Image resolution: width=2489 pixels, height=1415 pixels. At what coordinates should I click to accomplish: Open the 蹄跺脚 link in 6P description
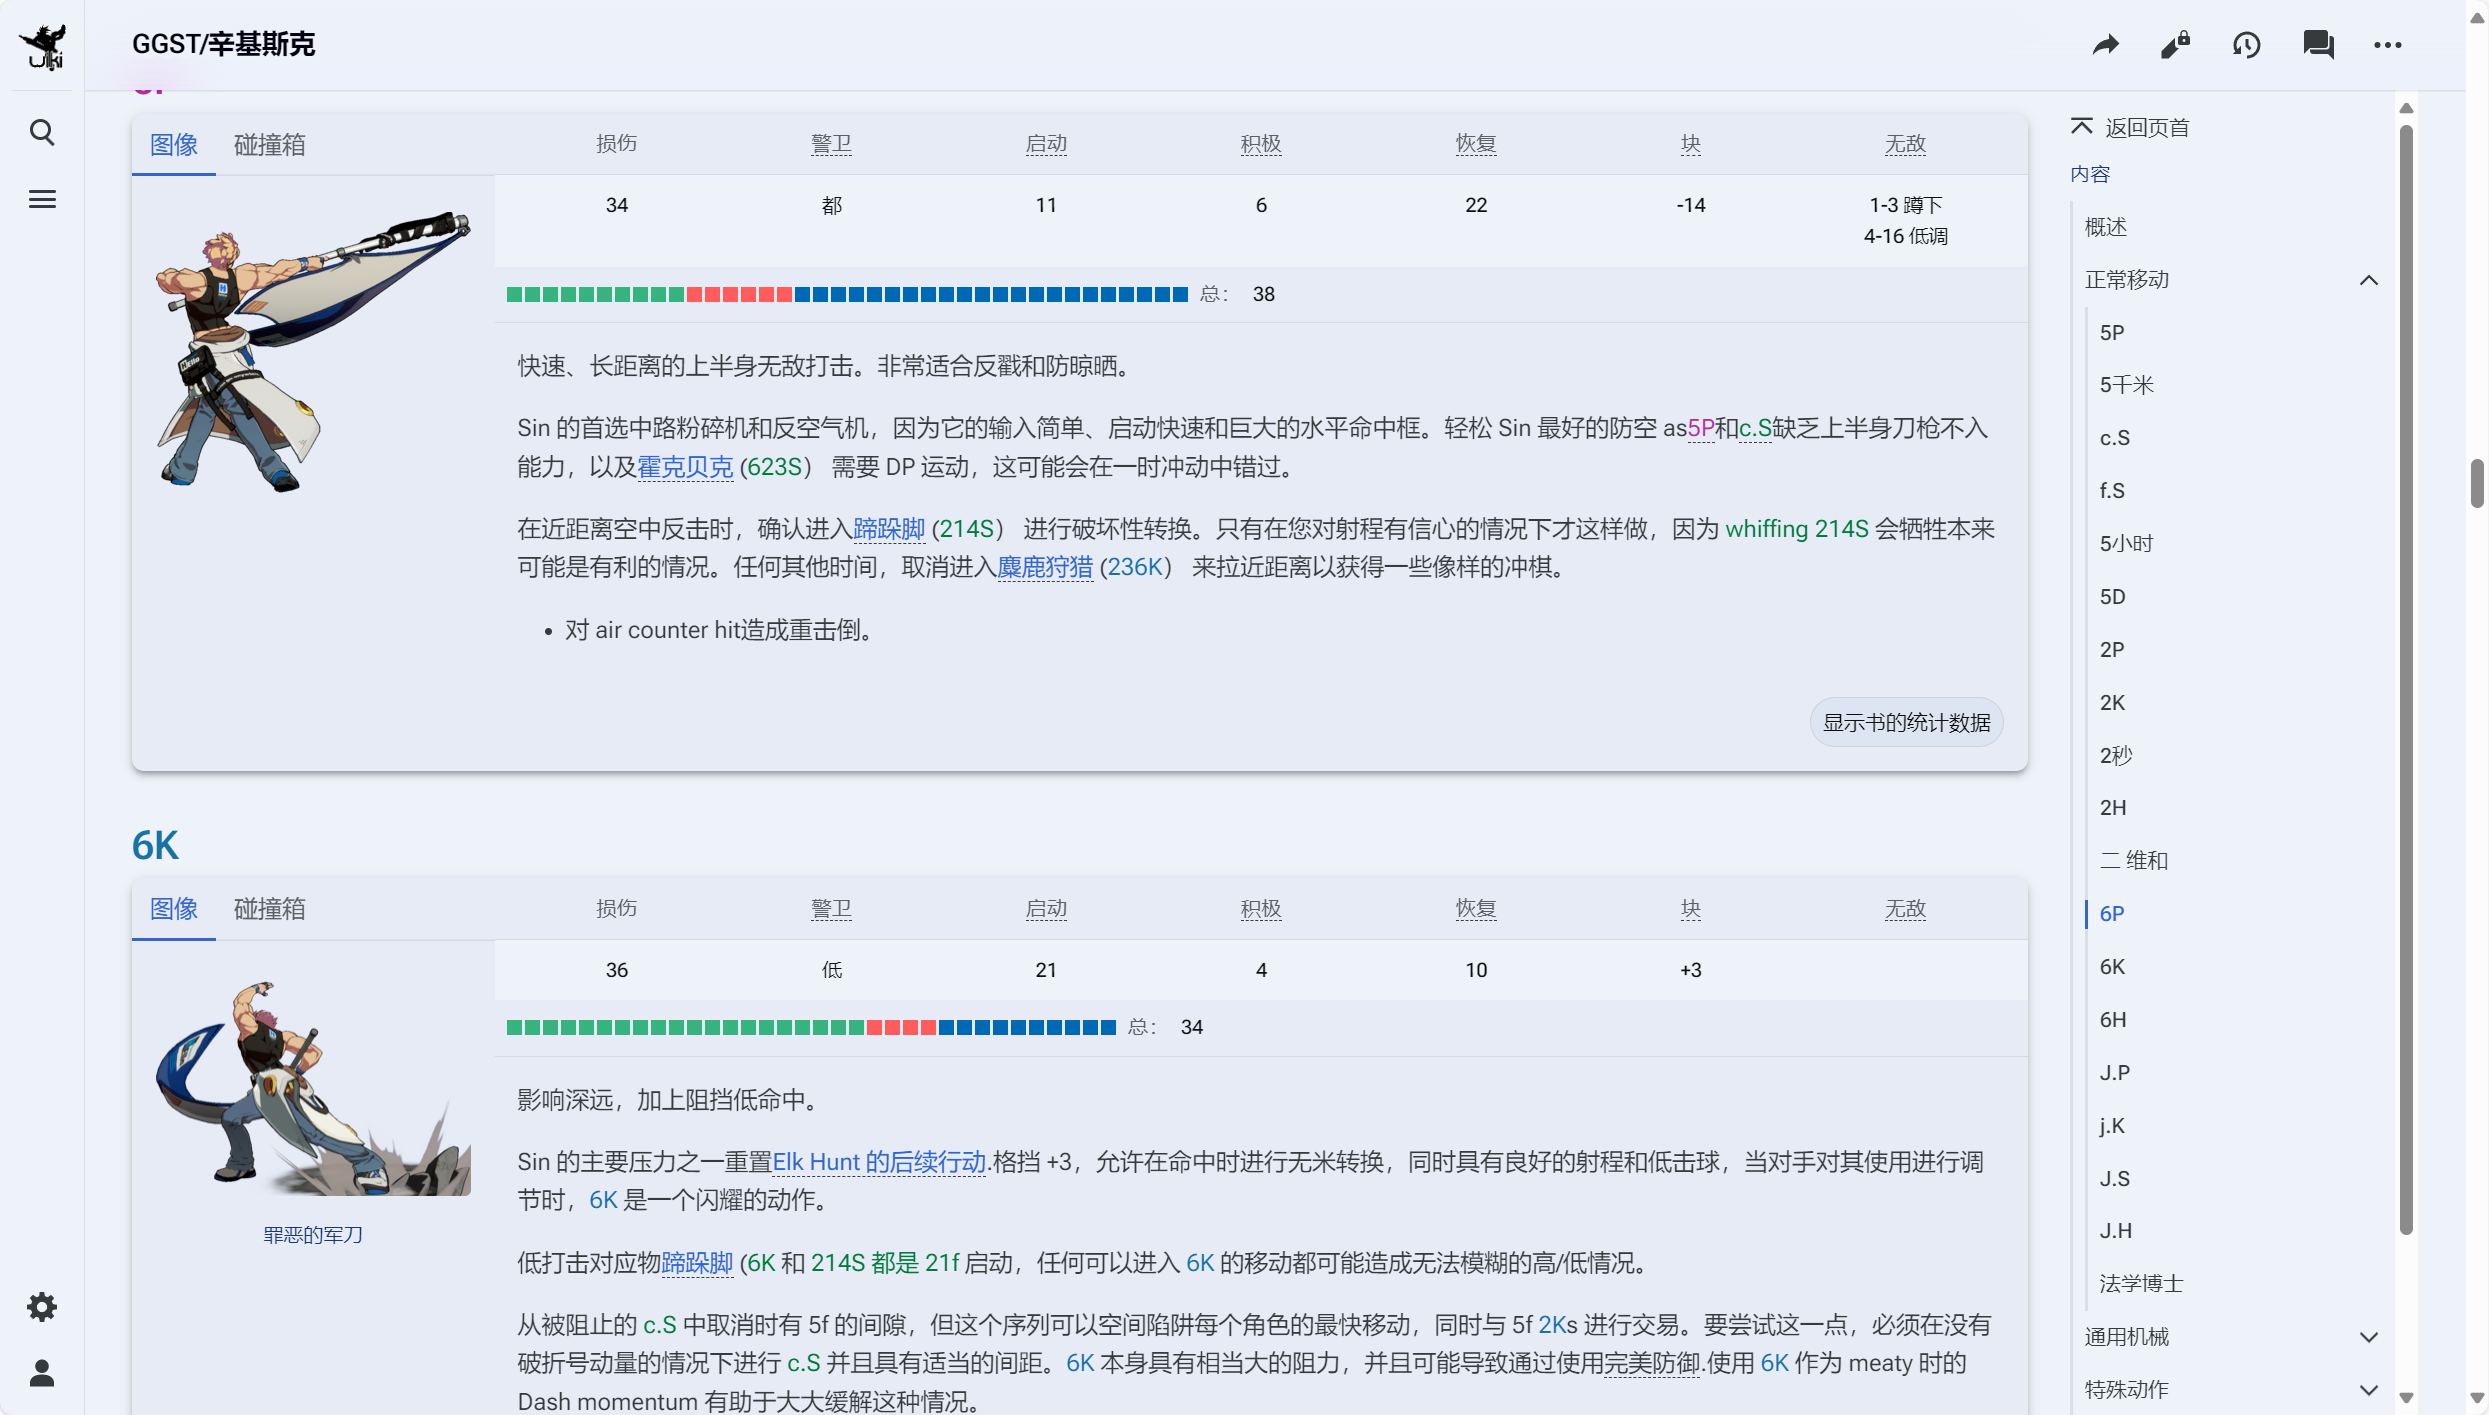[889, 529]
